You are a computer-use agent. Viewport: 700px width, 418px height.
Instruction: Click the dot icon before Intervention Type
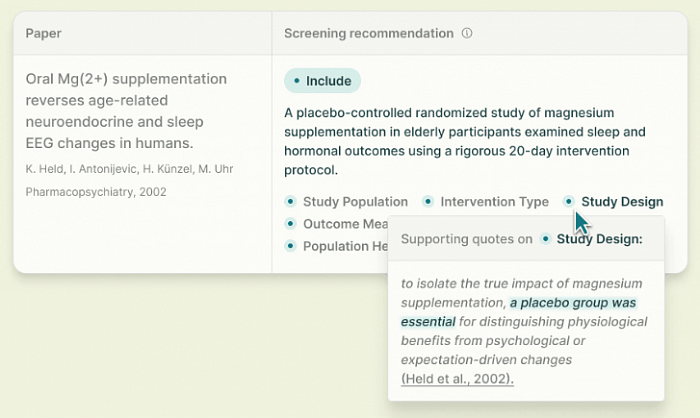(428, 201)
